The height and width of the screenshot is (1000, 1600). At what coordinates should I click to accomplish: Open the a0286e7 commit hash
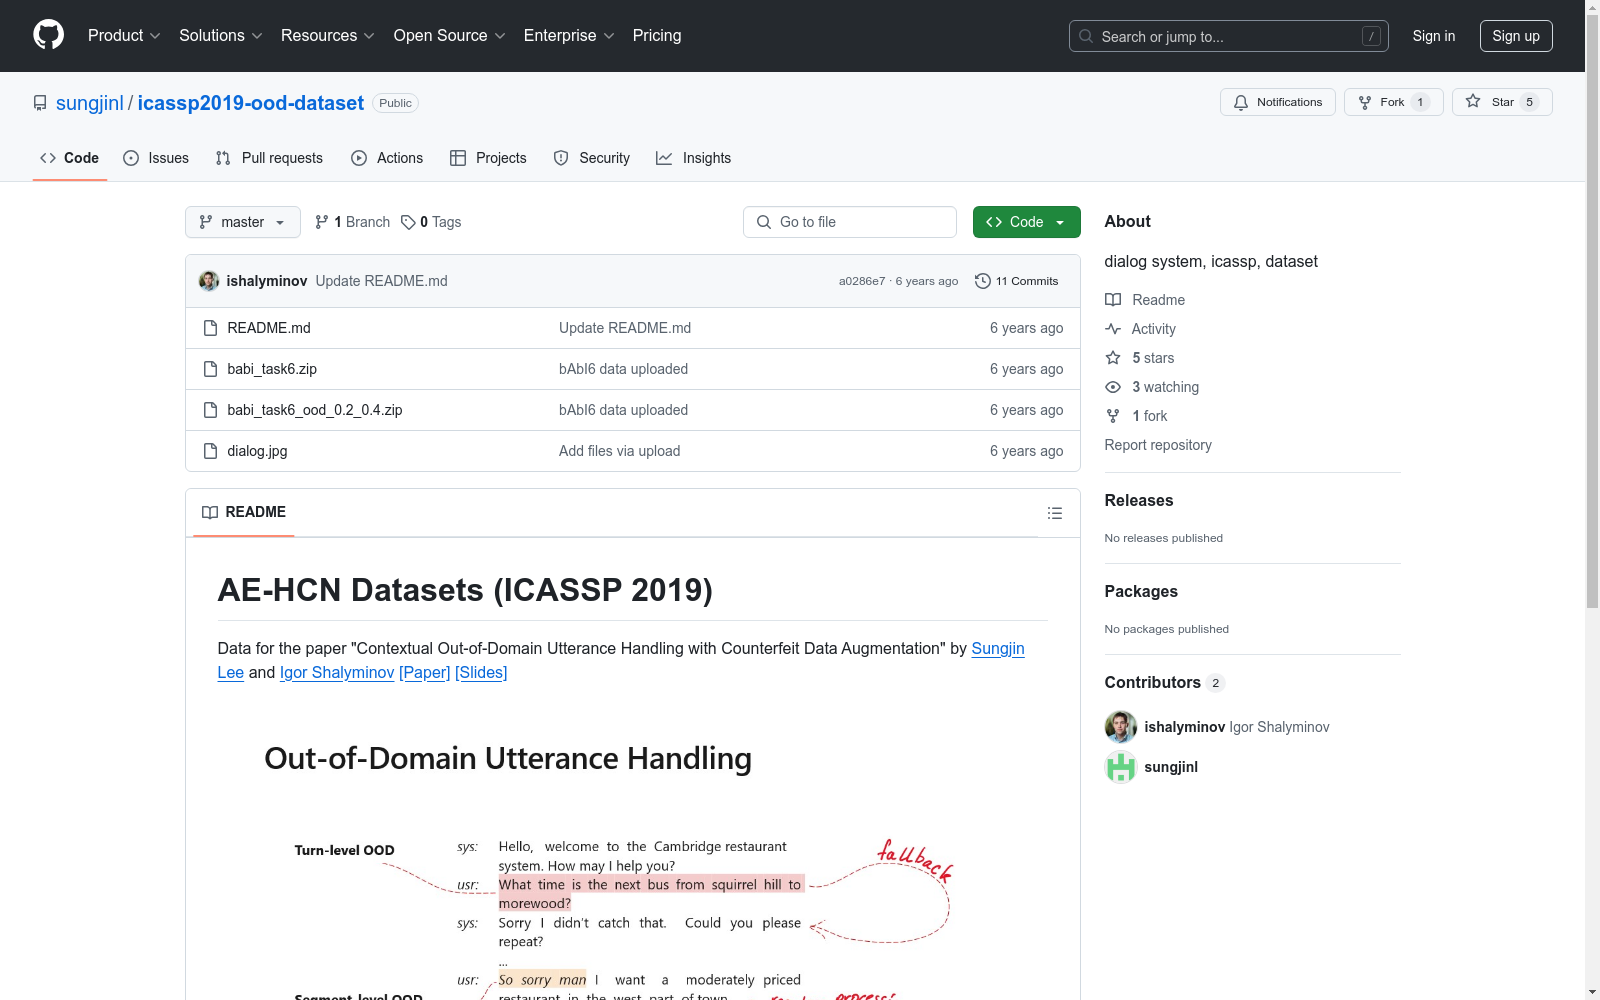[x=862, y=281]
